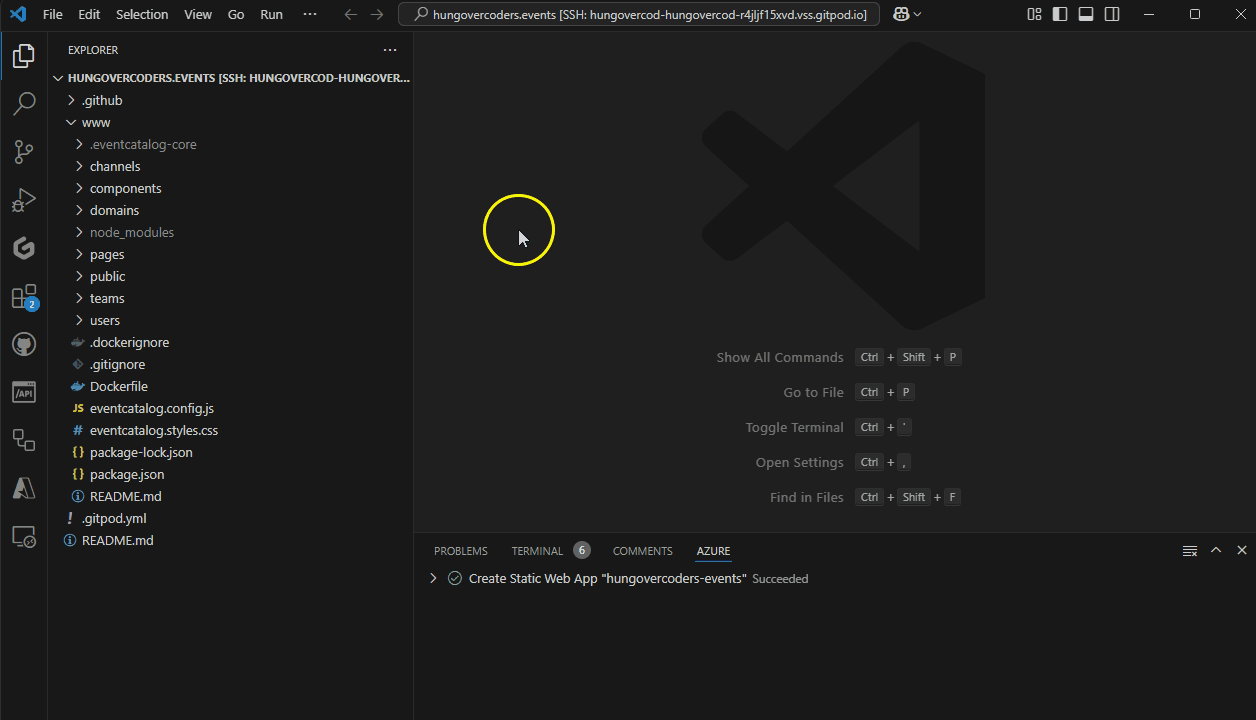Open the Copilot chat icon in title bar
The height and width of the screenshot is (720, 1256).
(x=901, y=14)
